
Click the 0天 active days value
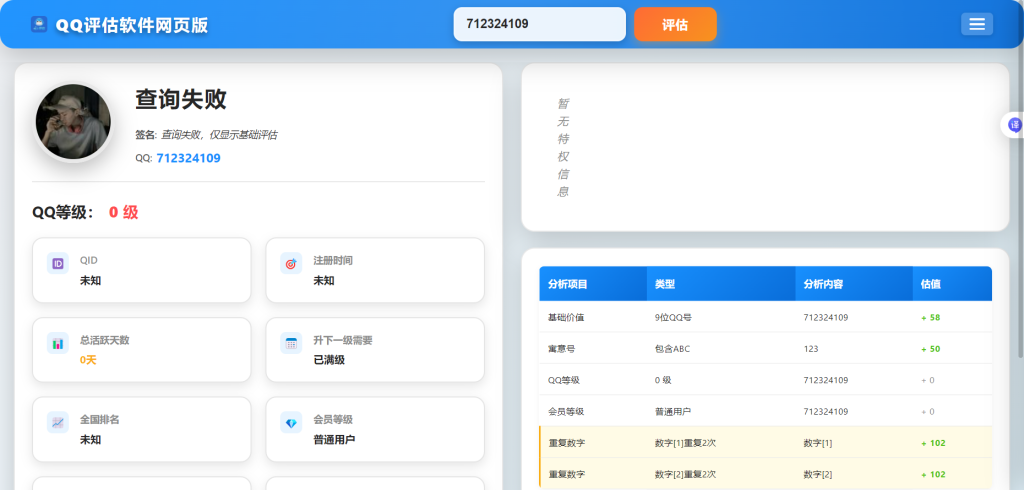point(88,360)
